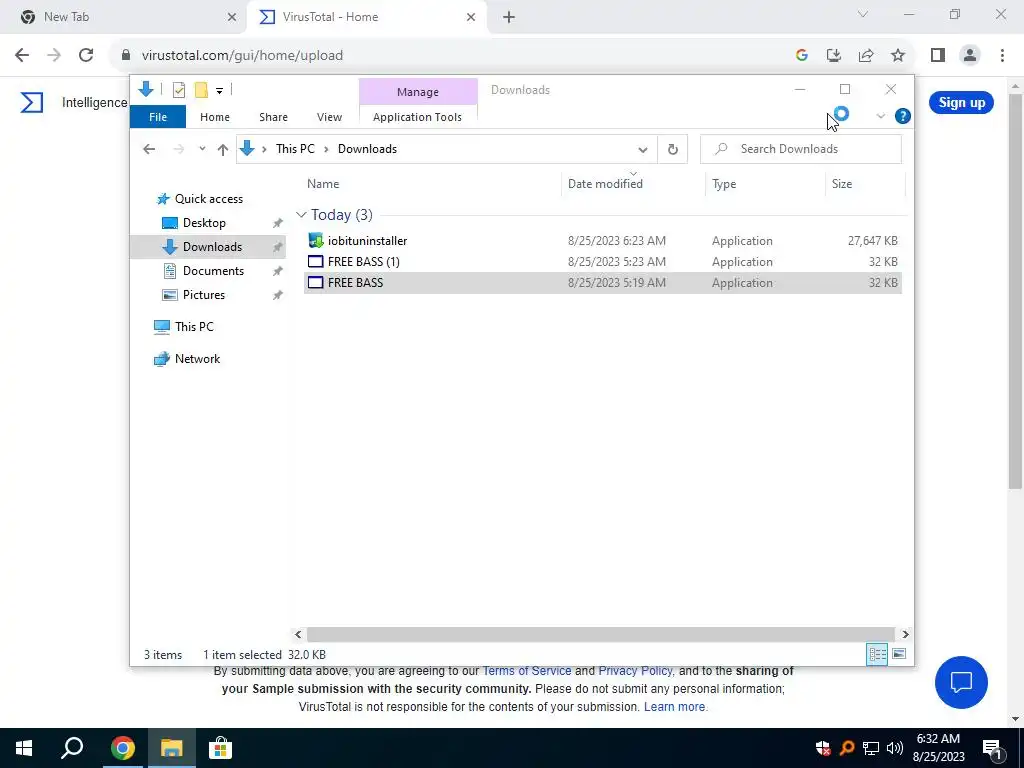This screenshot has height=768, width=1024.
Task: Open VirusTotal chat bubble button
Action: (x=961, y=682)
